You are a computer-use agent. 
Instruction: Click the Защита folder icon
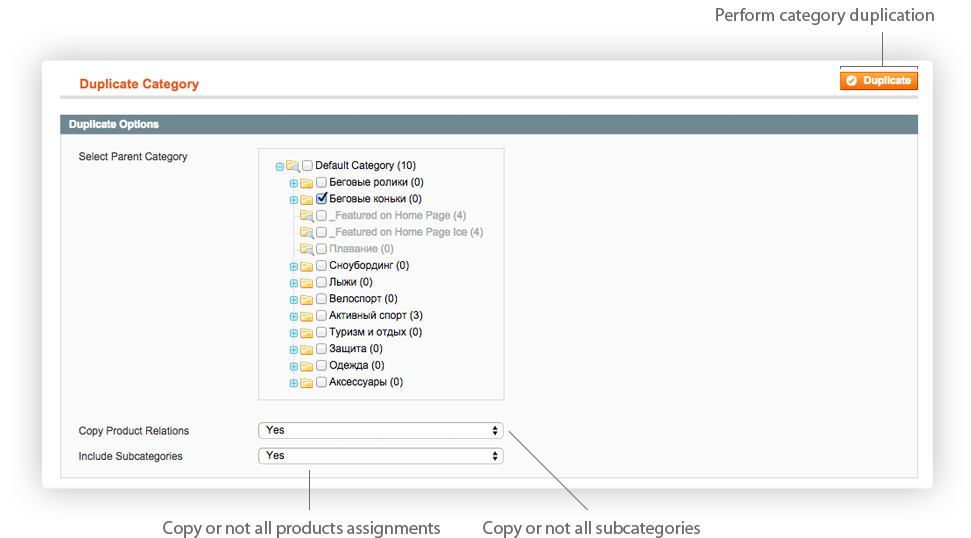point(307,350)
